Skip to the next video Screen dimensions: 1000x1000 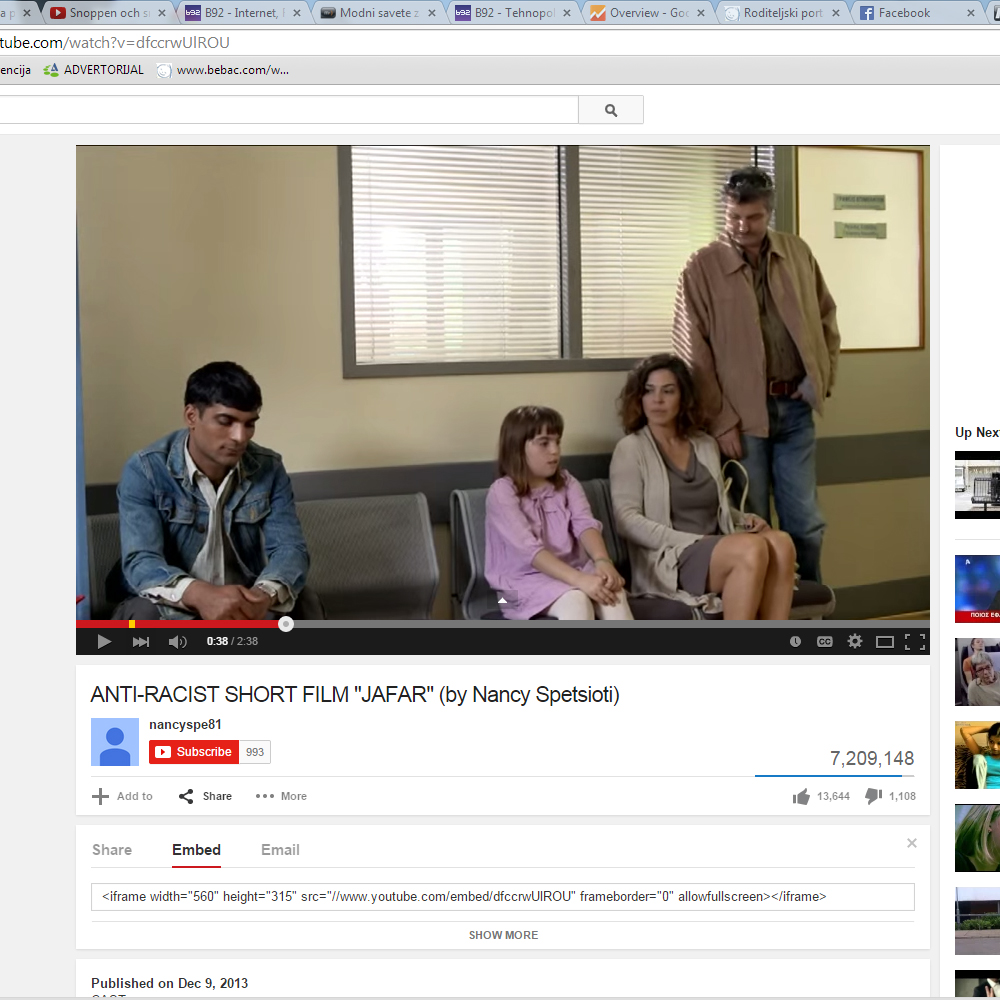point(141,642)
